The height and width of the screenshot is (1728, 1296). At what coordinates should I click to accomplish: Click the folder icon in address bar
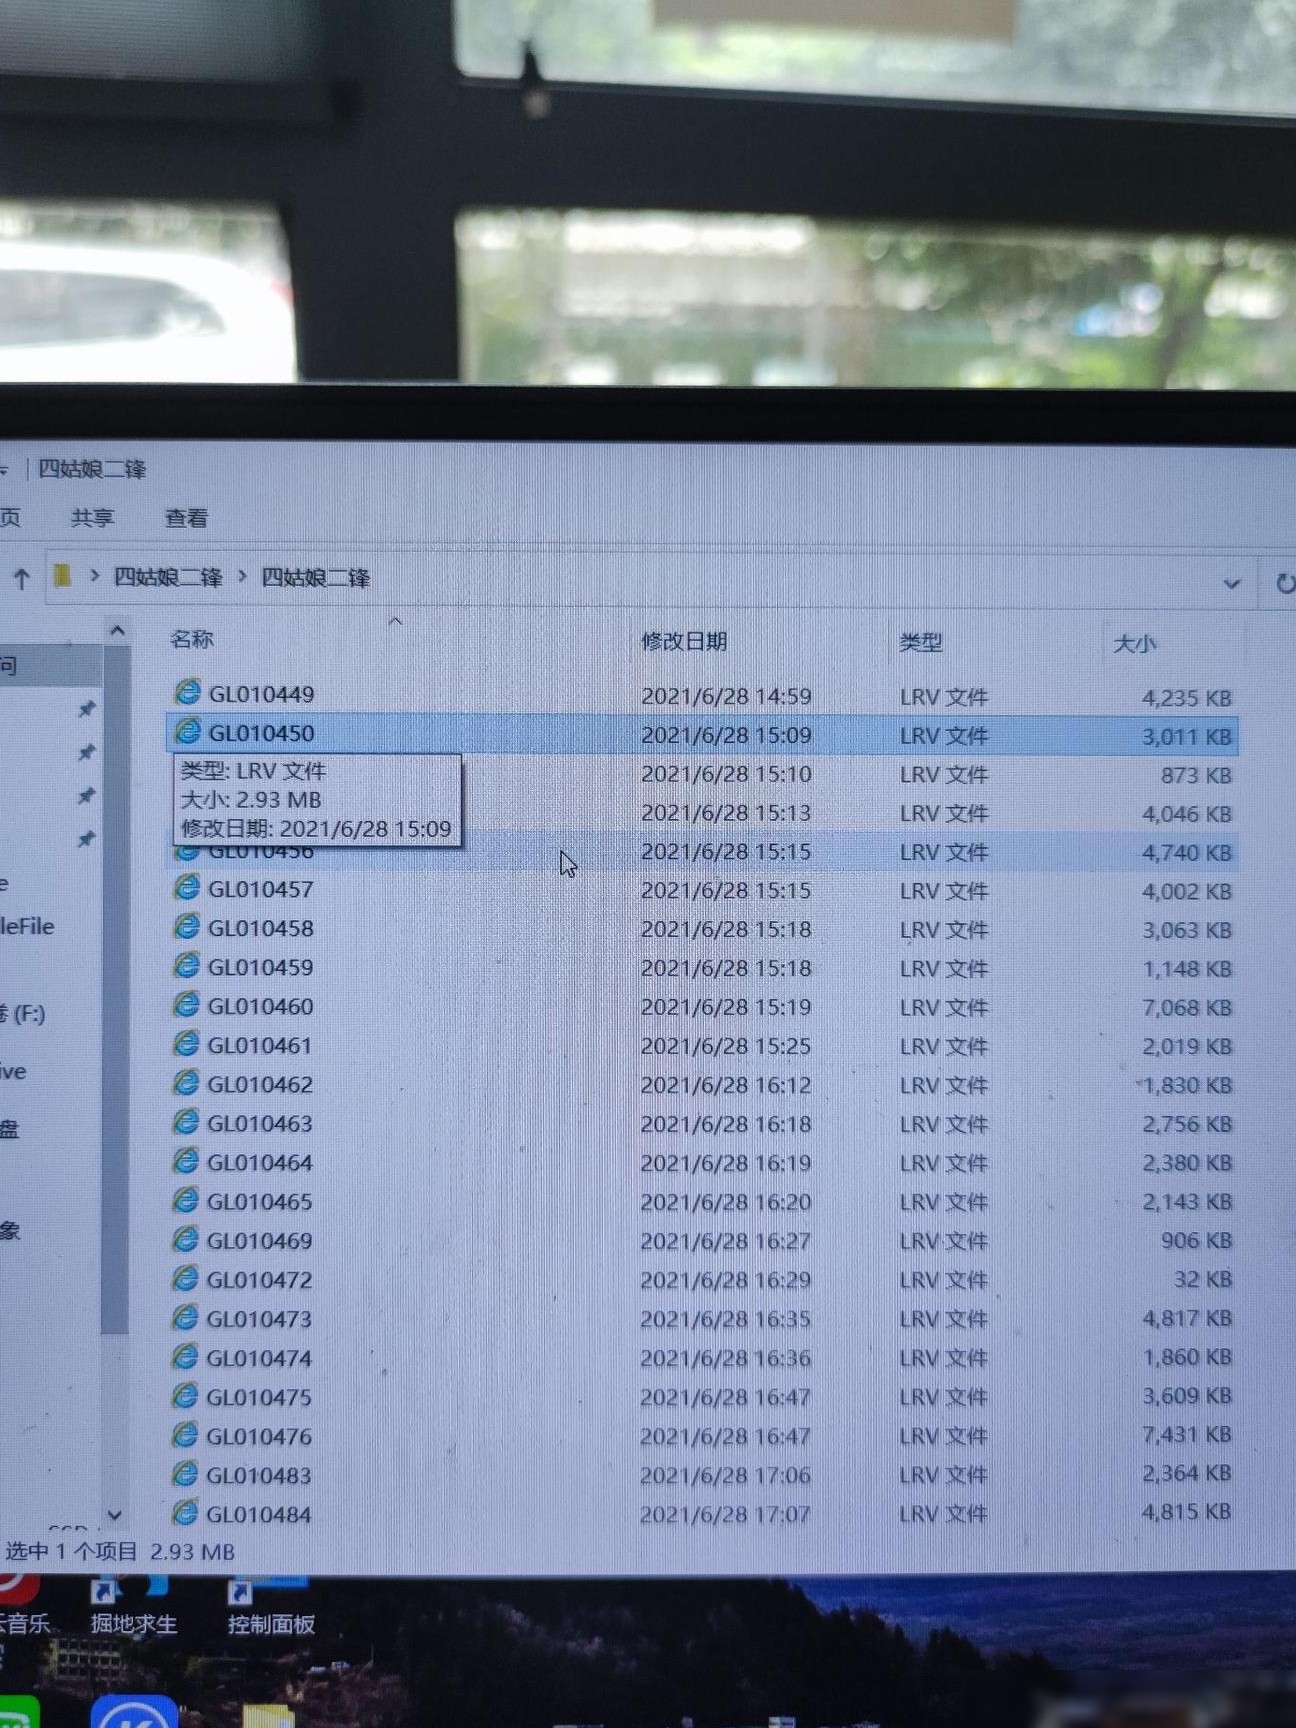coord(63,576)
